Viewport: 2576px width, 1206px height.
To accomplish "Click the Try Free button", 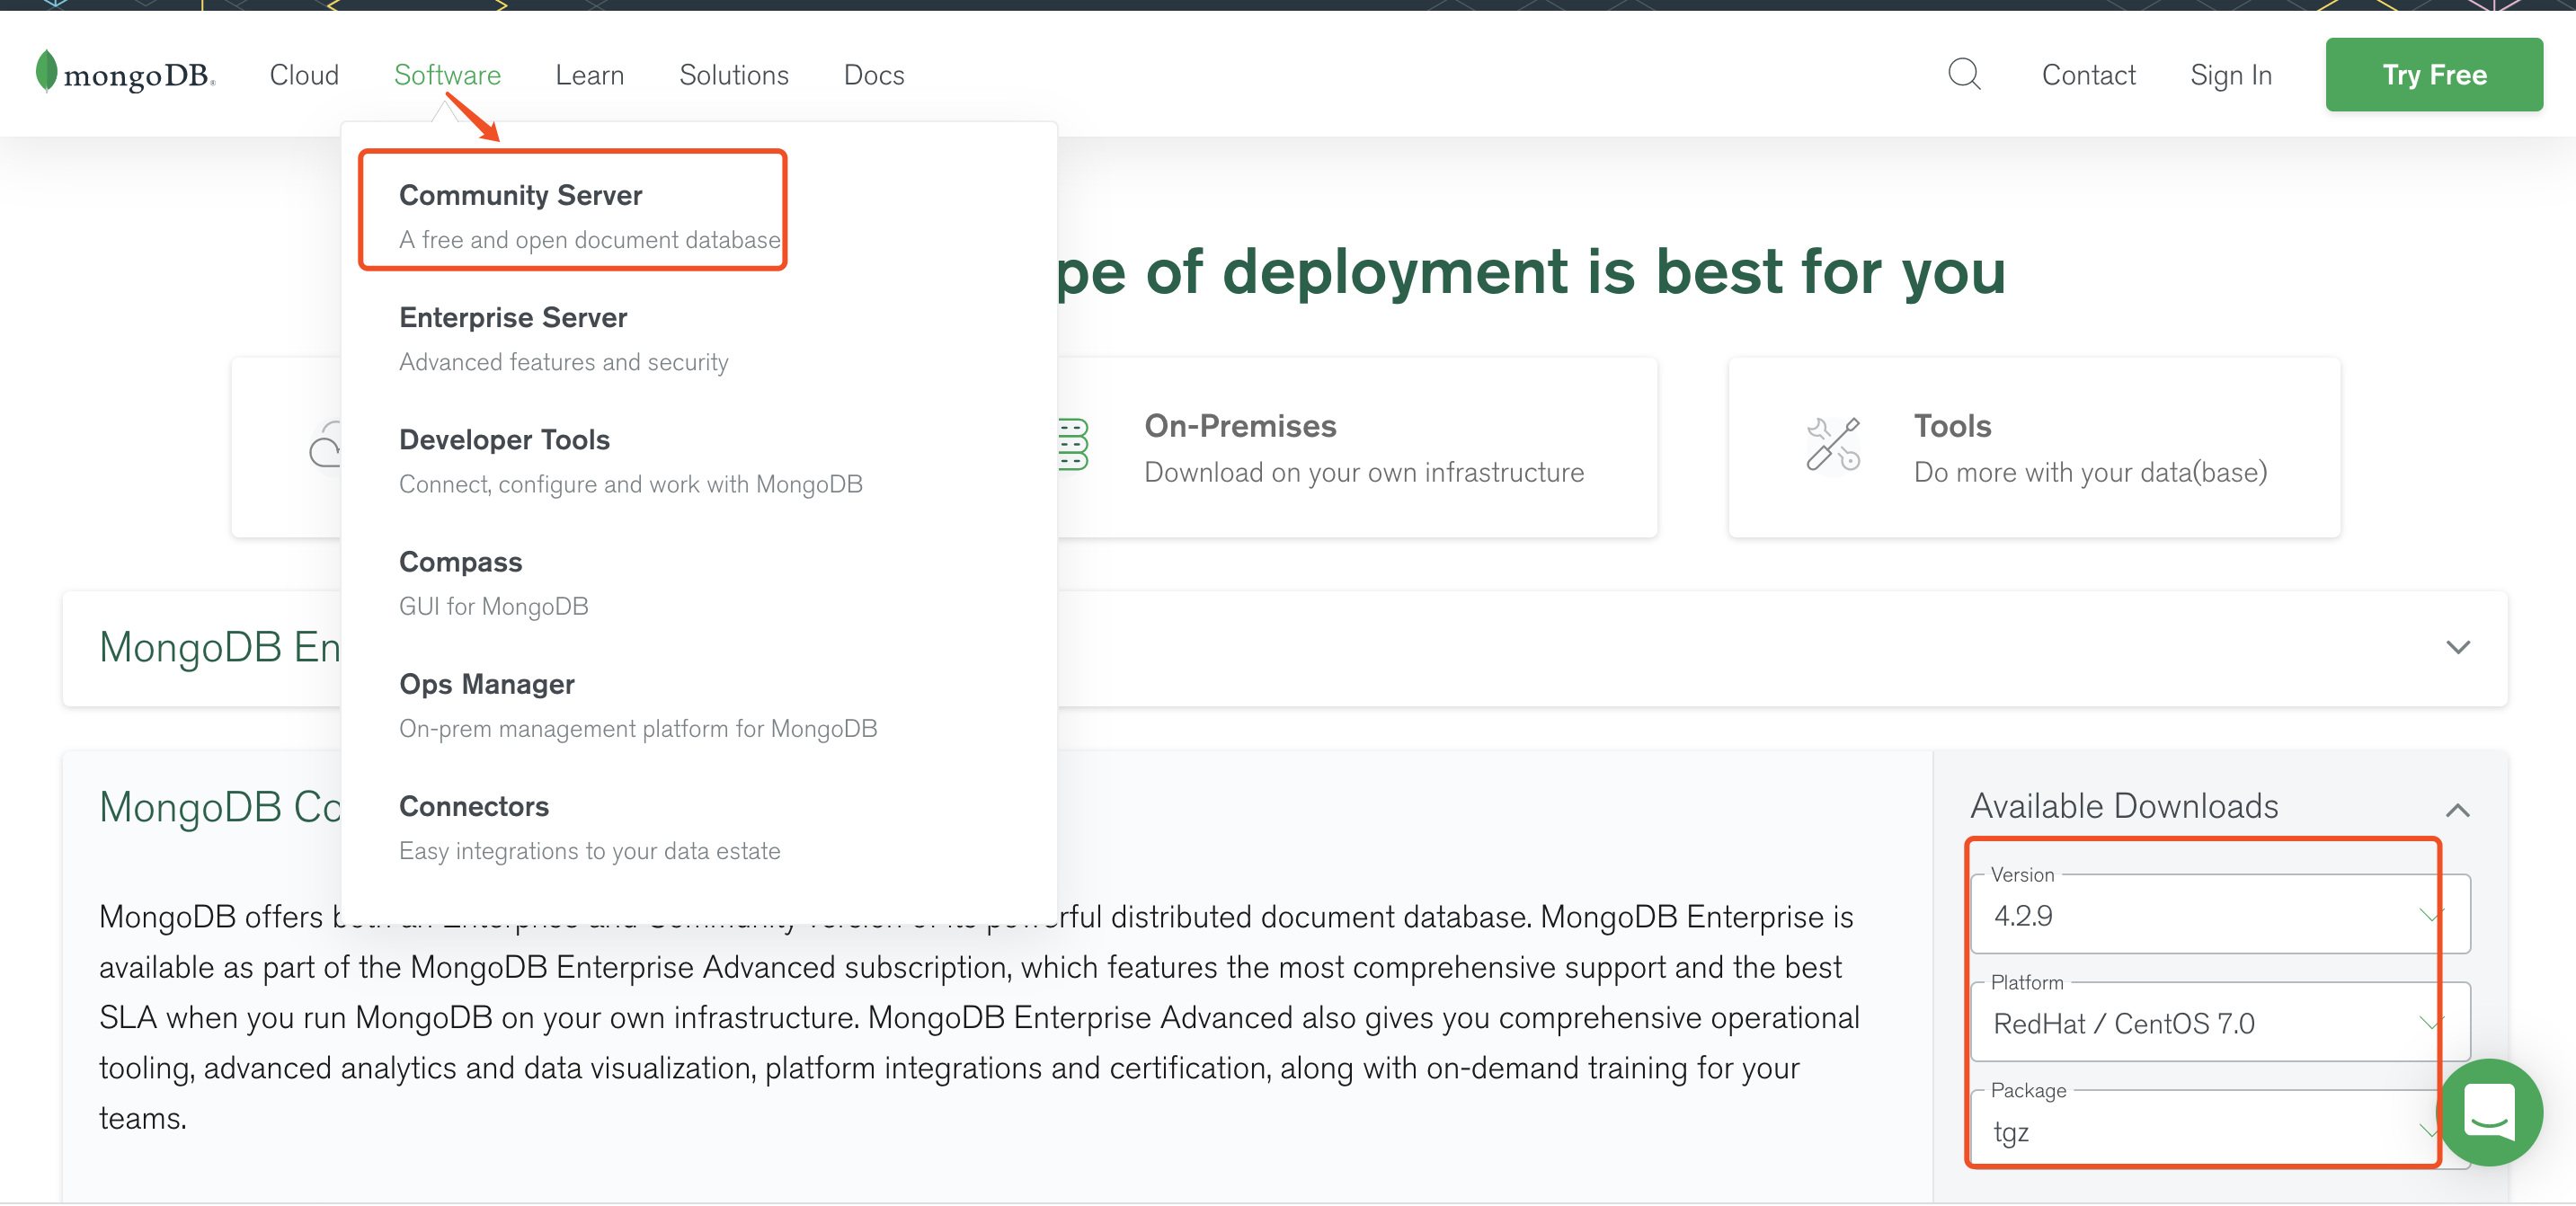I will (x=2434, y=74).
